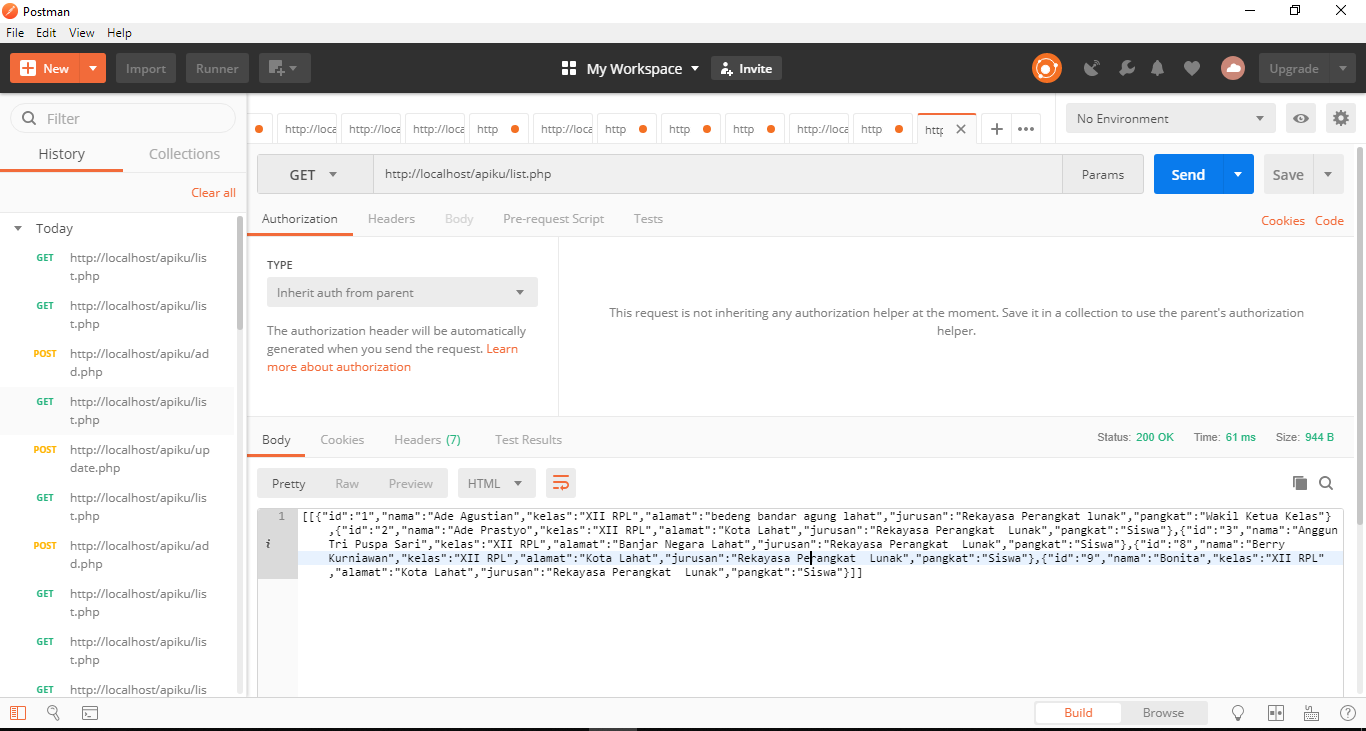The image size is (1366, 731).
Task: Switch to the Headers request tab
Action: (x=391, y=218)
